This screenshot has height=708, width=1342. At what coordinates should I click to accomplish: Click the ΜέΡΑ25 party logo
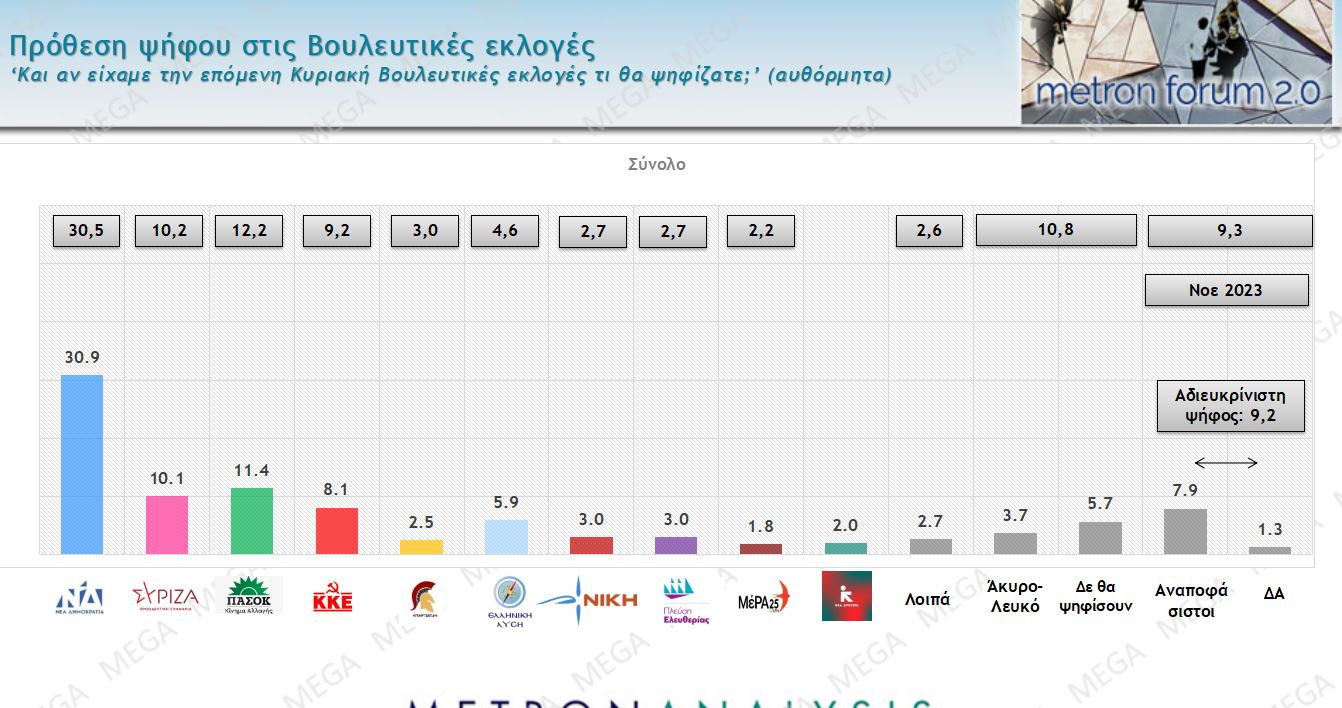point(763,598)
